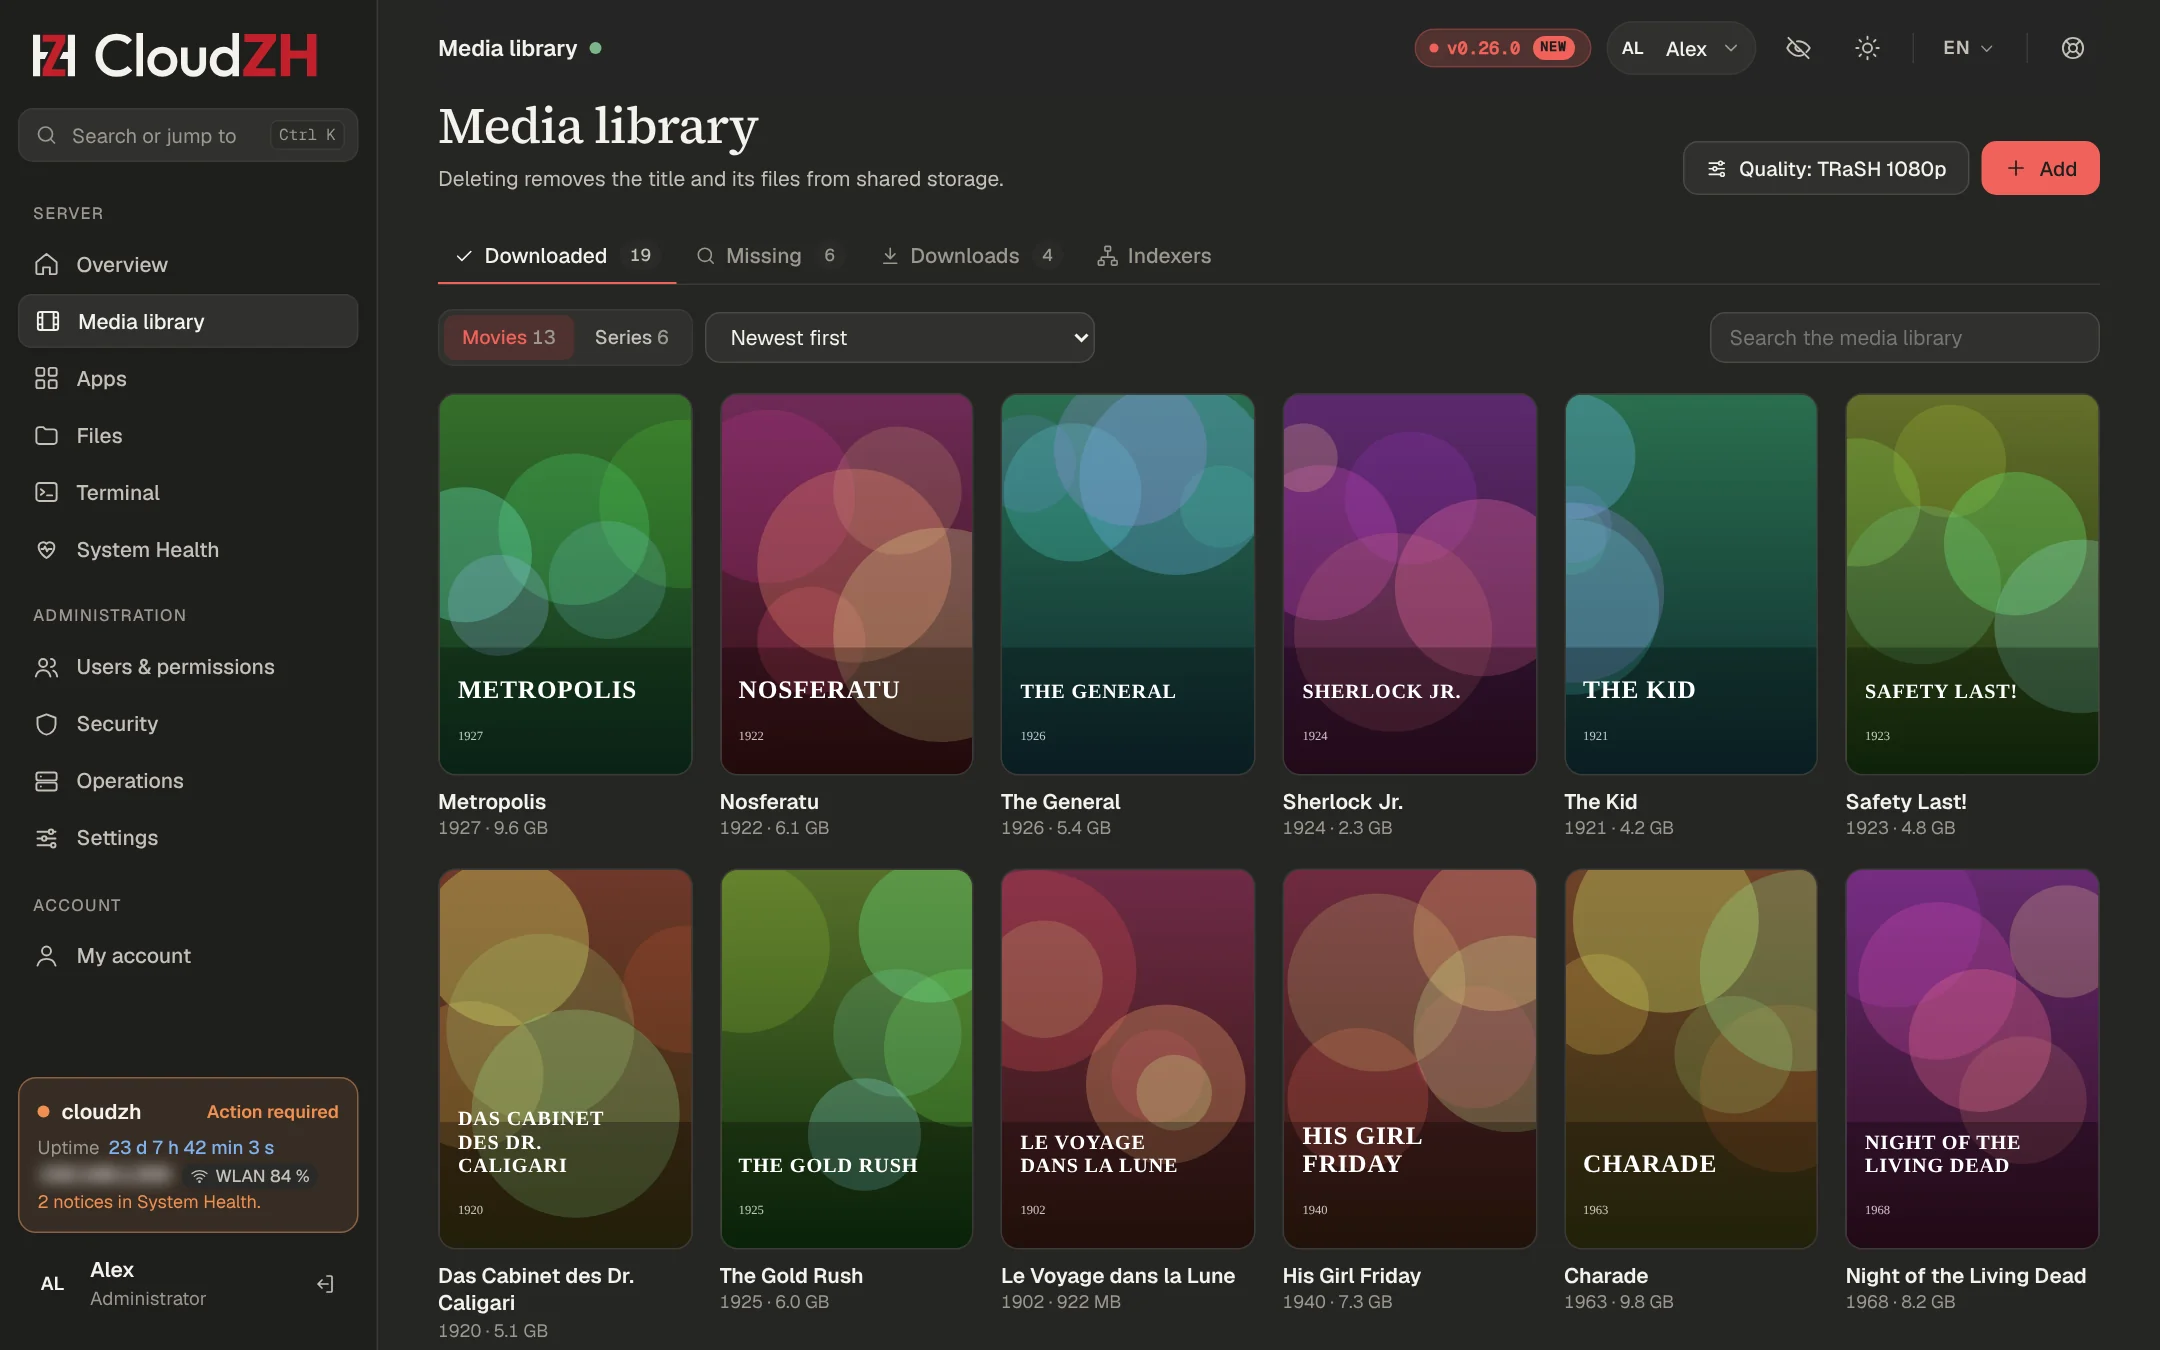
Task: Click the WLAN 84 % signal indicator
Action: point(250,1176)
